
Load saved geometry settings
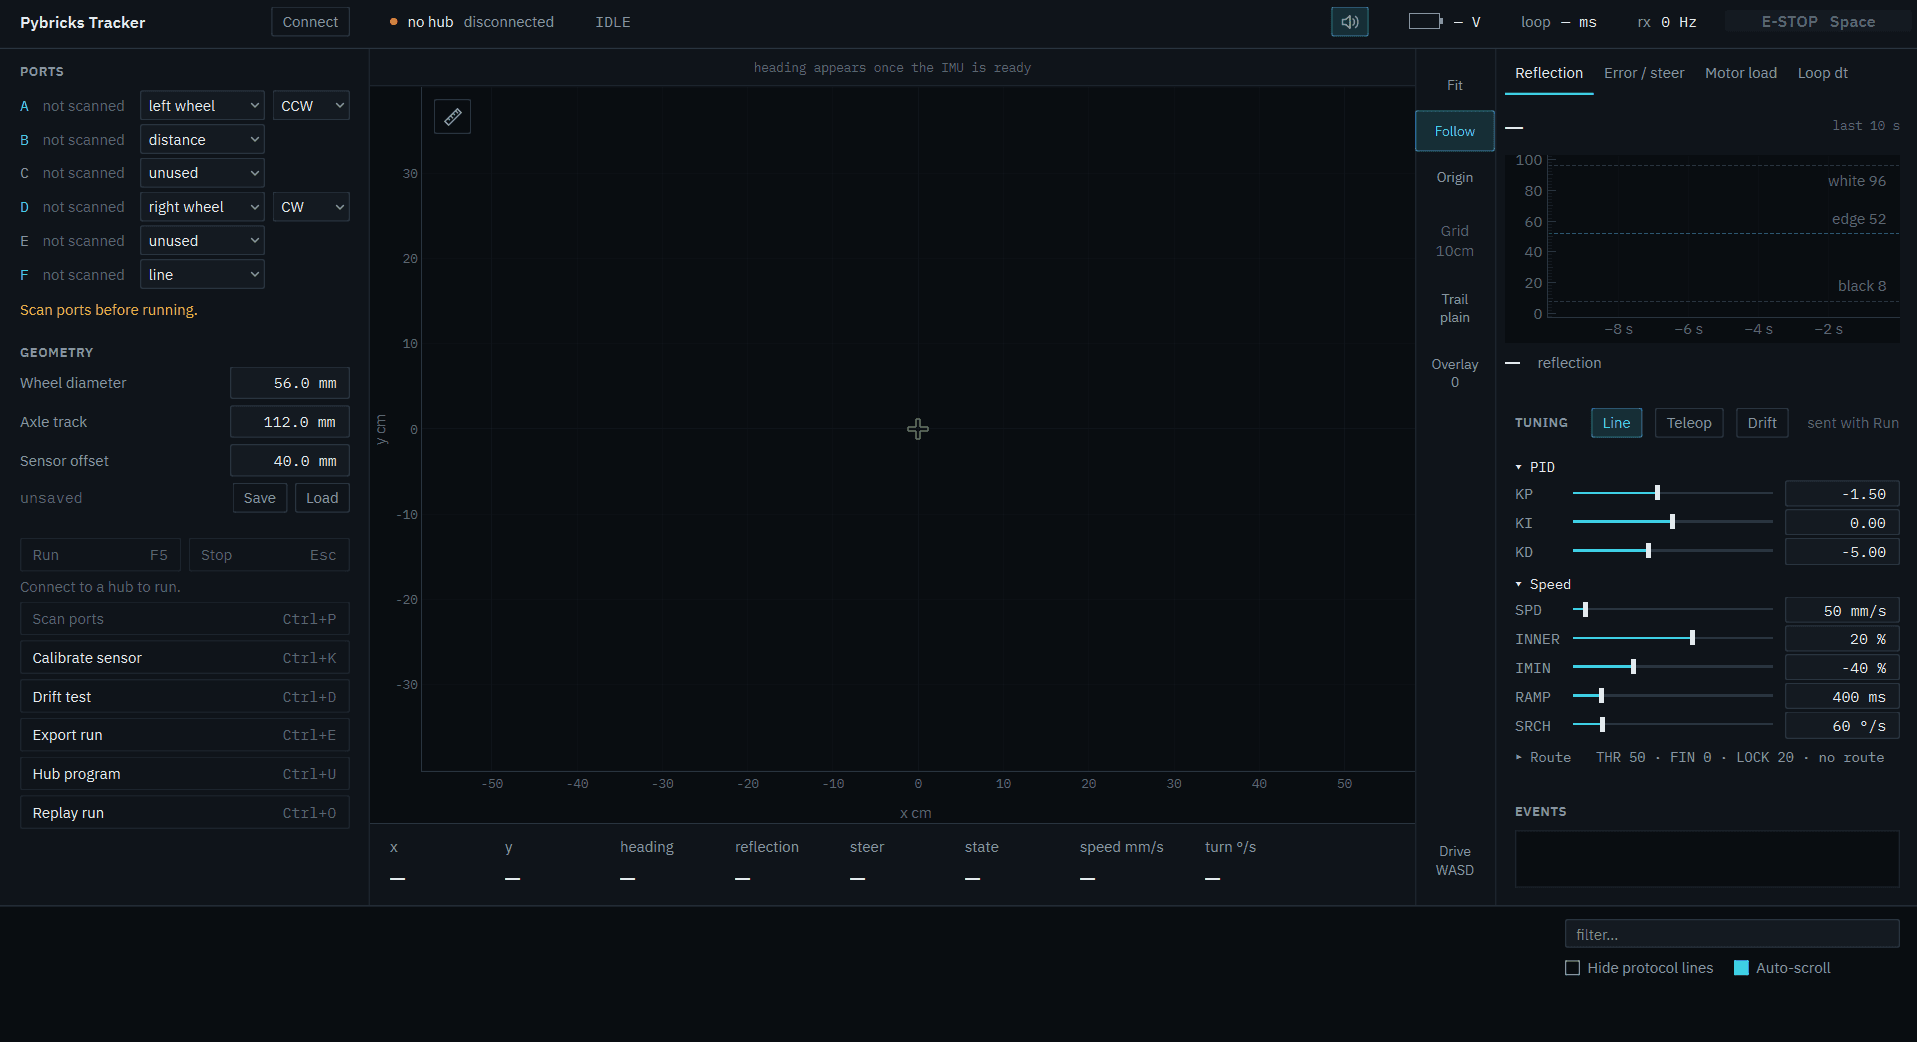322,498
